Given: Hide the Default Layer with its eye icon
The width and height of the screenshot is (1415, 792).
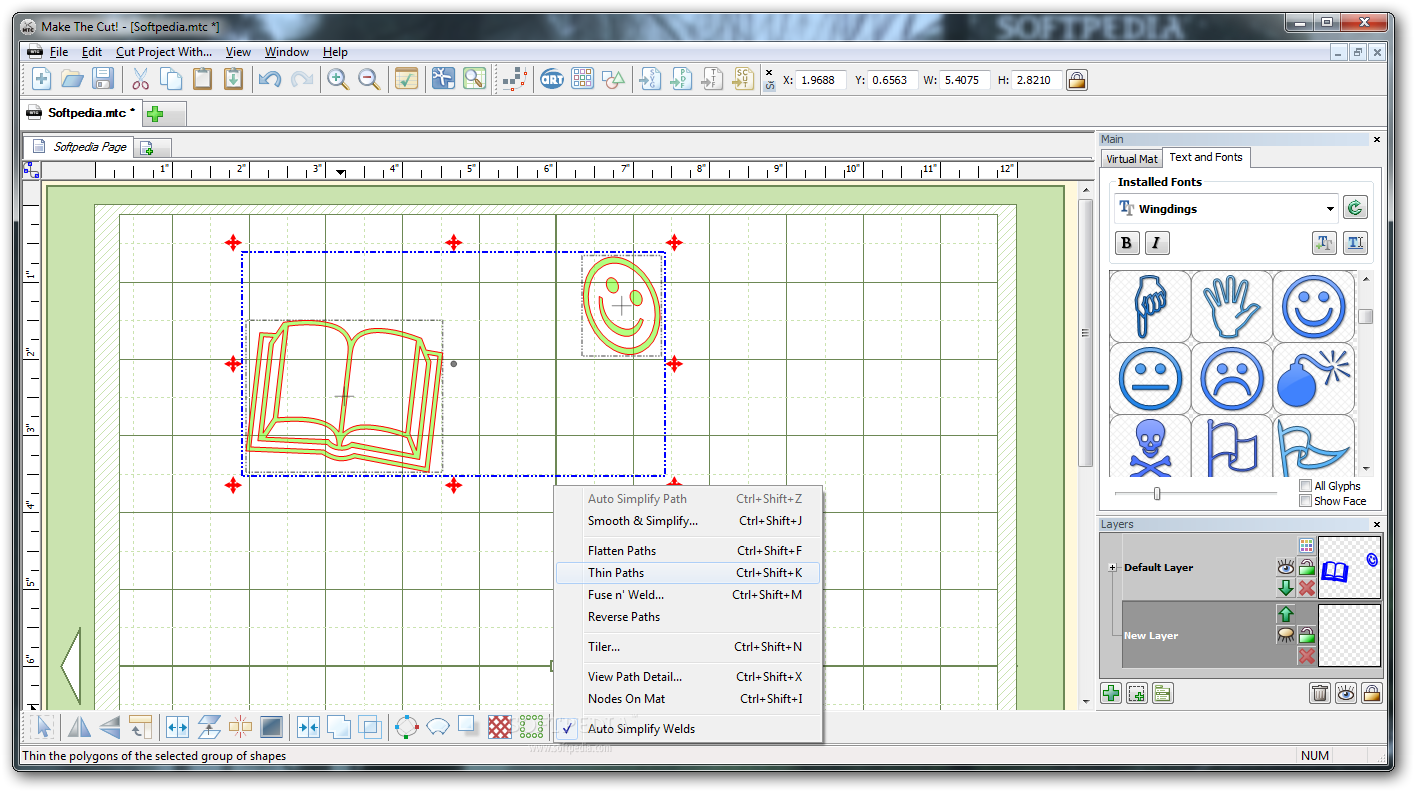Looking at the screenshot, I should [x=1286, y=567].
